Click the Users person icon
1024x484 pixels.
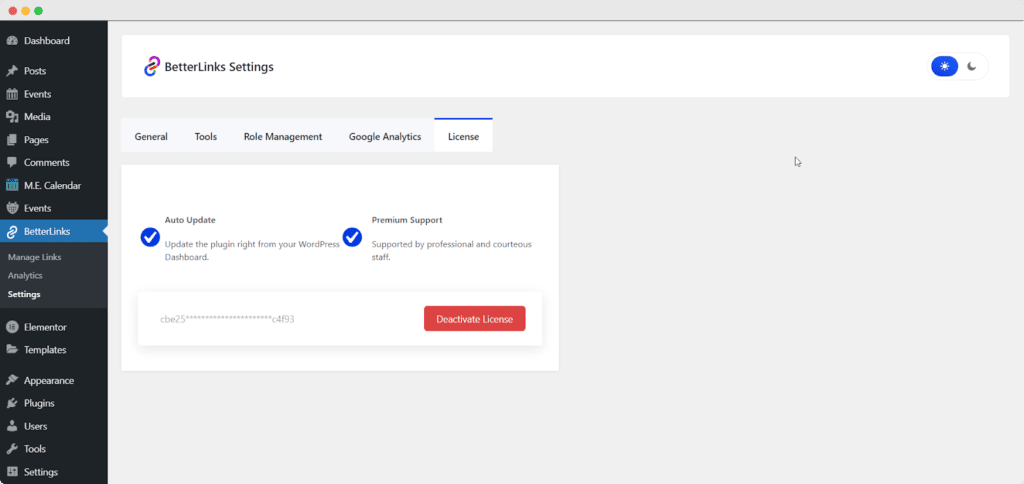(12, 427)
